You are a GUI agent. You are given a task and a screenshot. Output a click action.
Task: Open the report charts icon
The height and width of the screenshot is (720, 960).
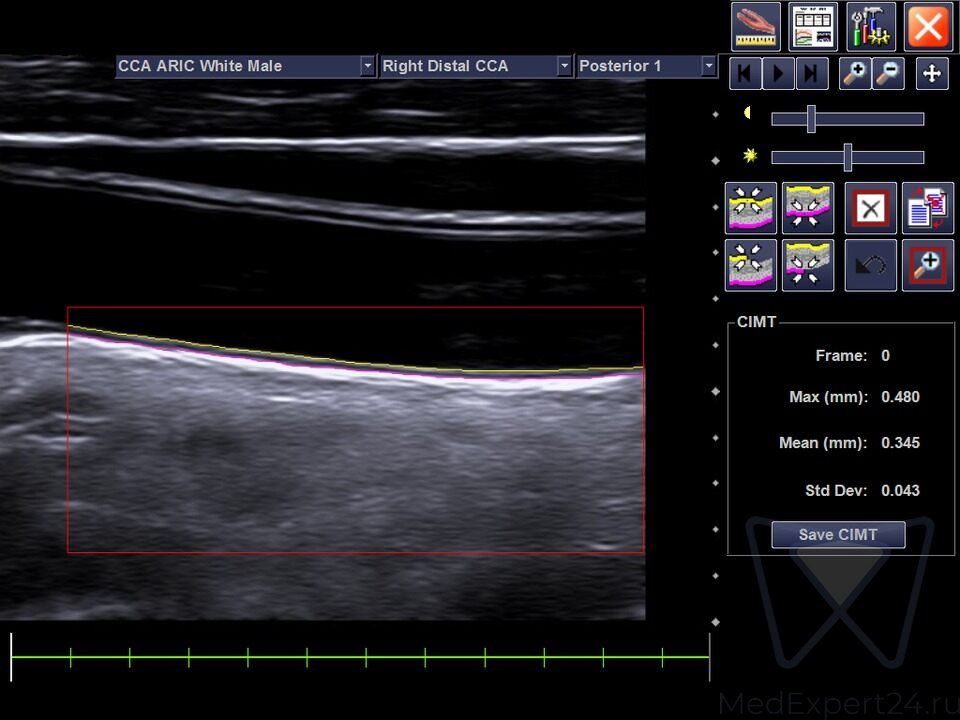813,27
